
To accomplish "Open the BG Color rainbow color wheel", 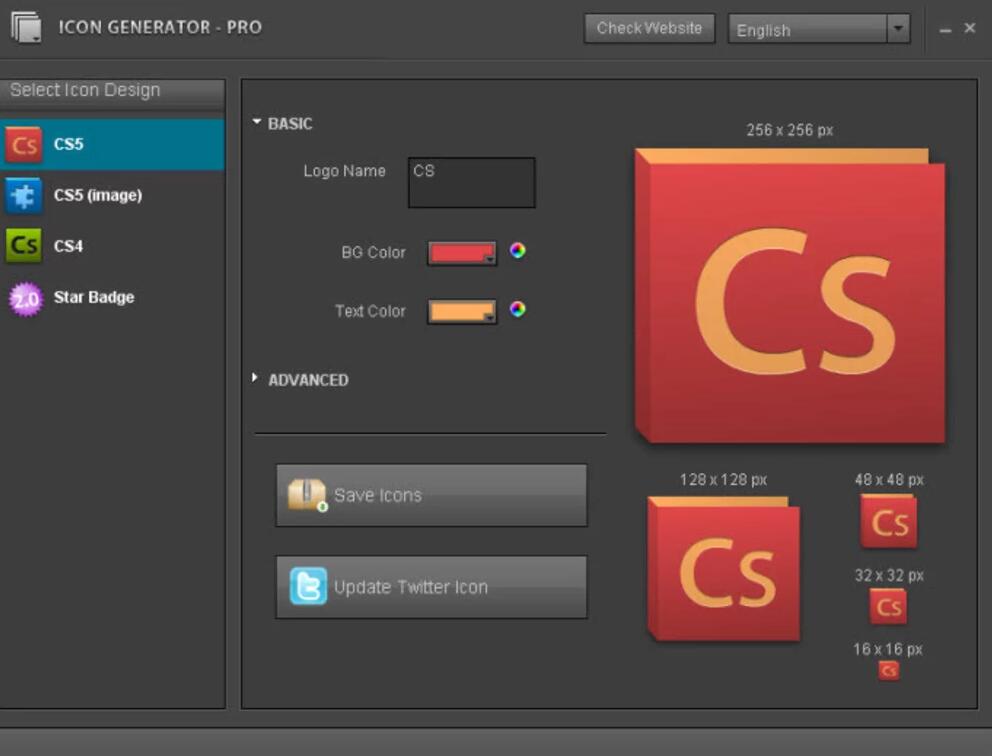I will [x=518, y=251].
